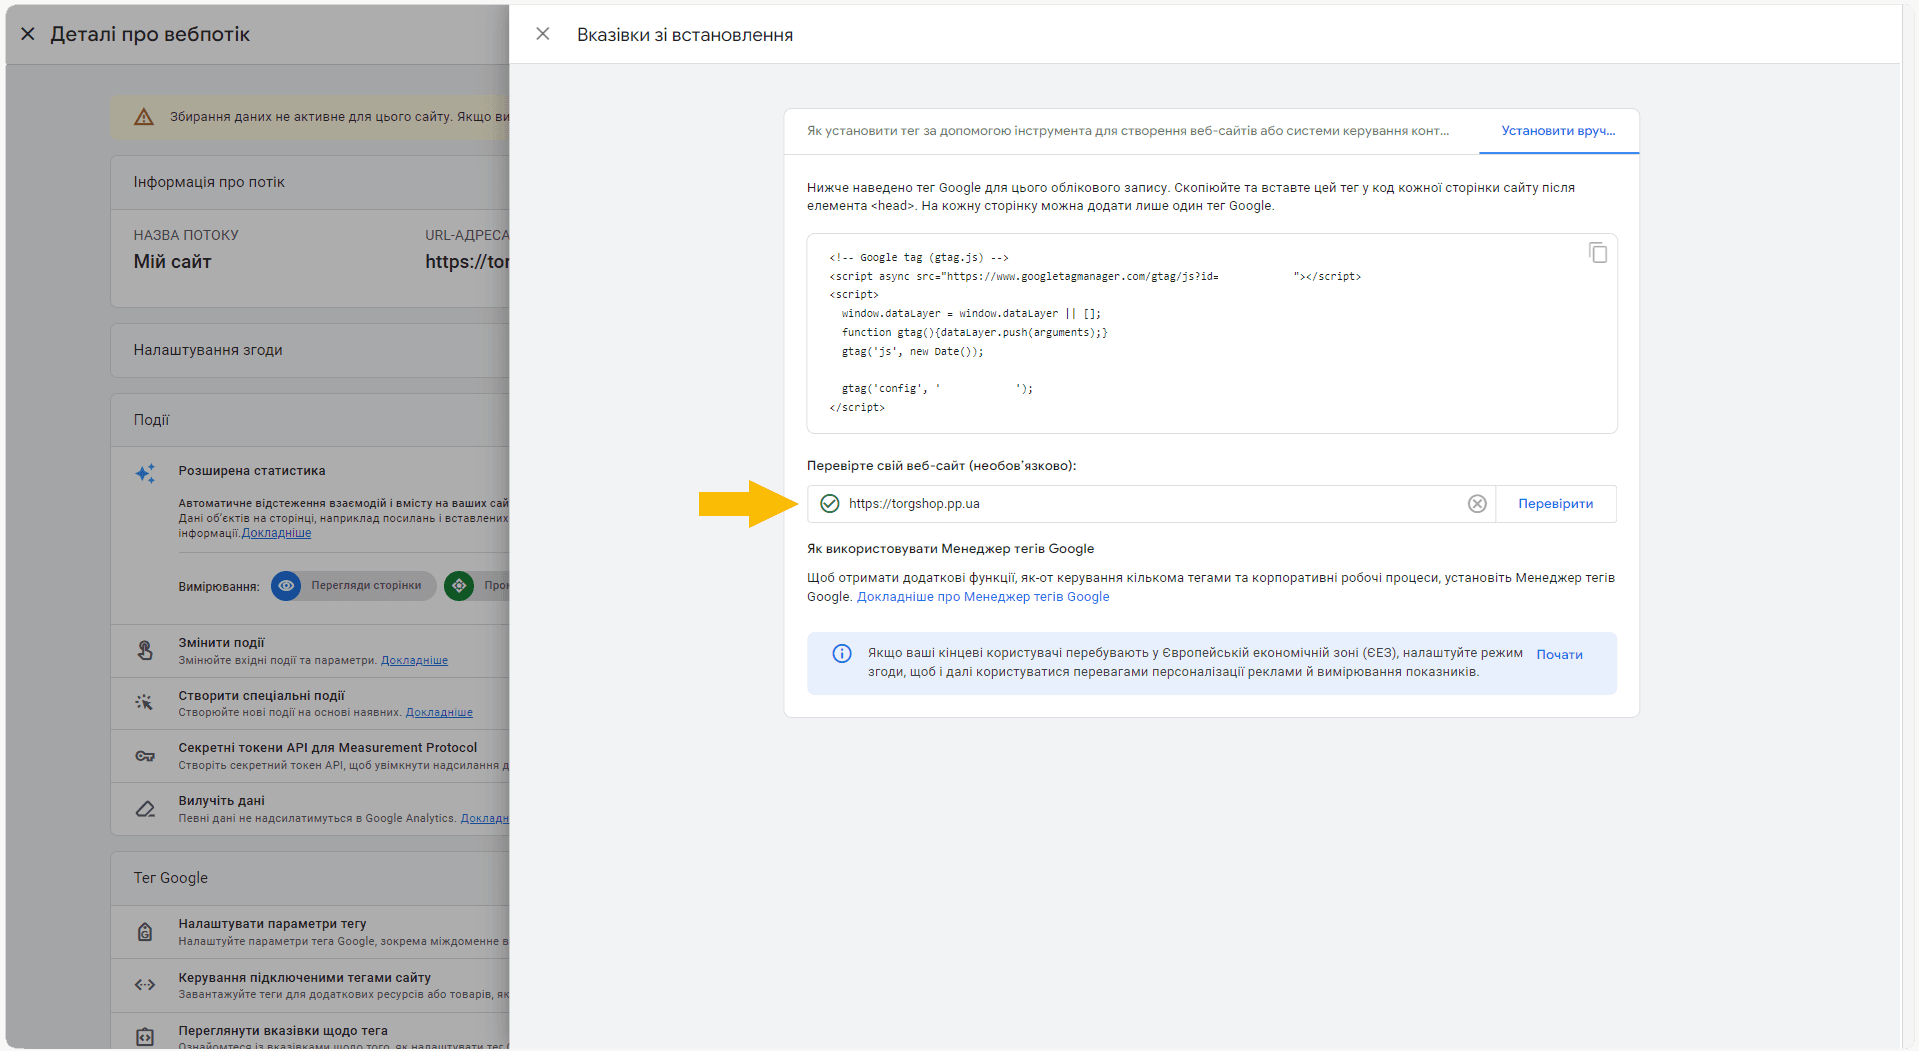Click the Почати button in the notice
Screen dimensions: 1919x1051
point(1559,655)
